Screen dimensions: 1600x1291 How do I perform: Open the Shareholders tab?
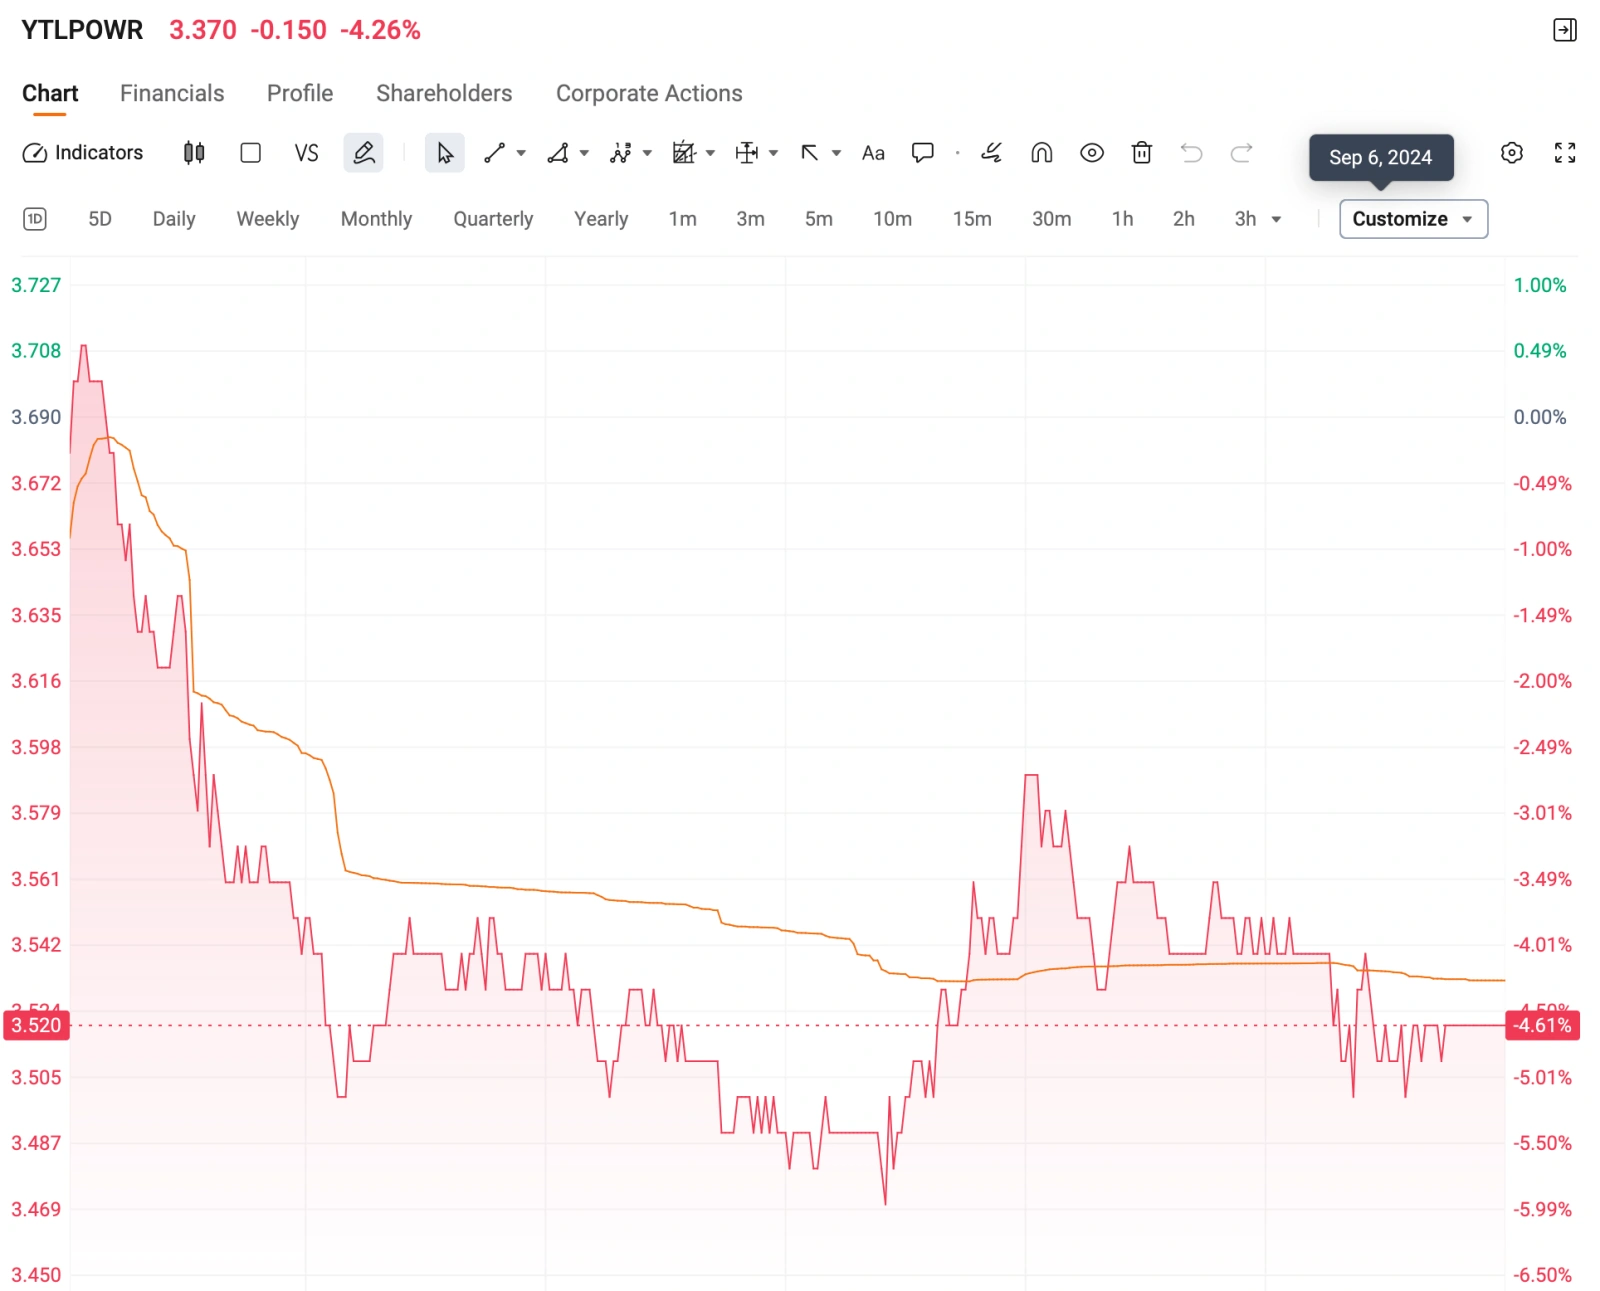coord(444,93)
